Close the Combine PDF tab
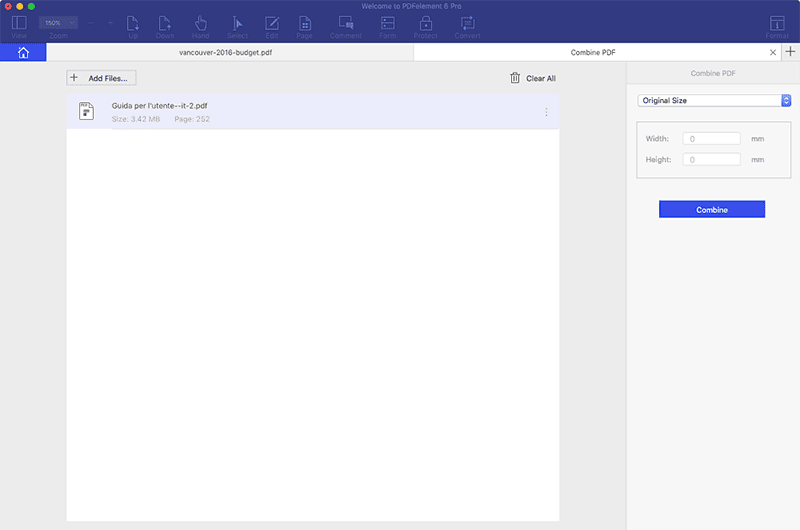Screen dimensions: 800x530 click(772, 53)
